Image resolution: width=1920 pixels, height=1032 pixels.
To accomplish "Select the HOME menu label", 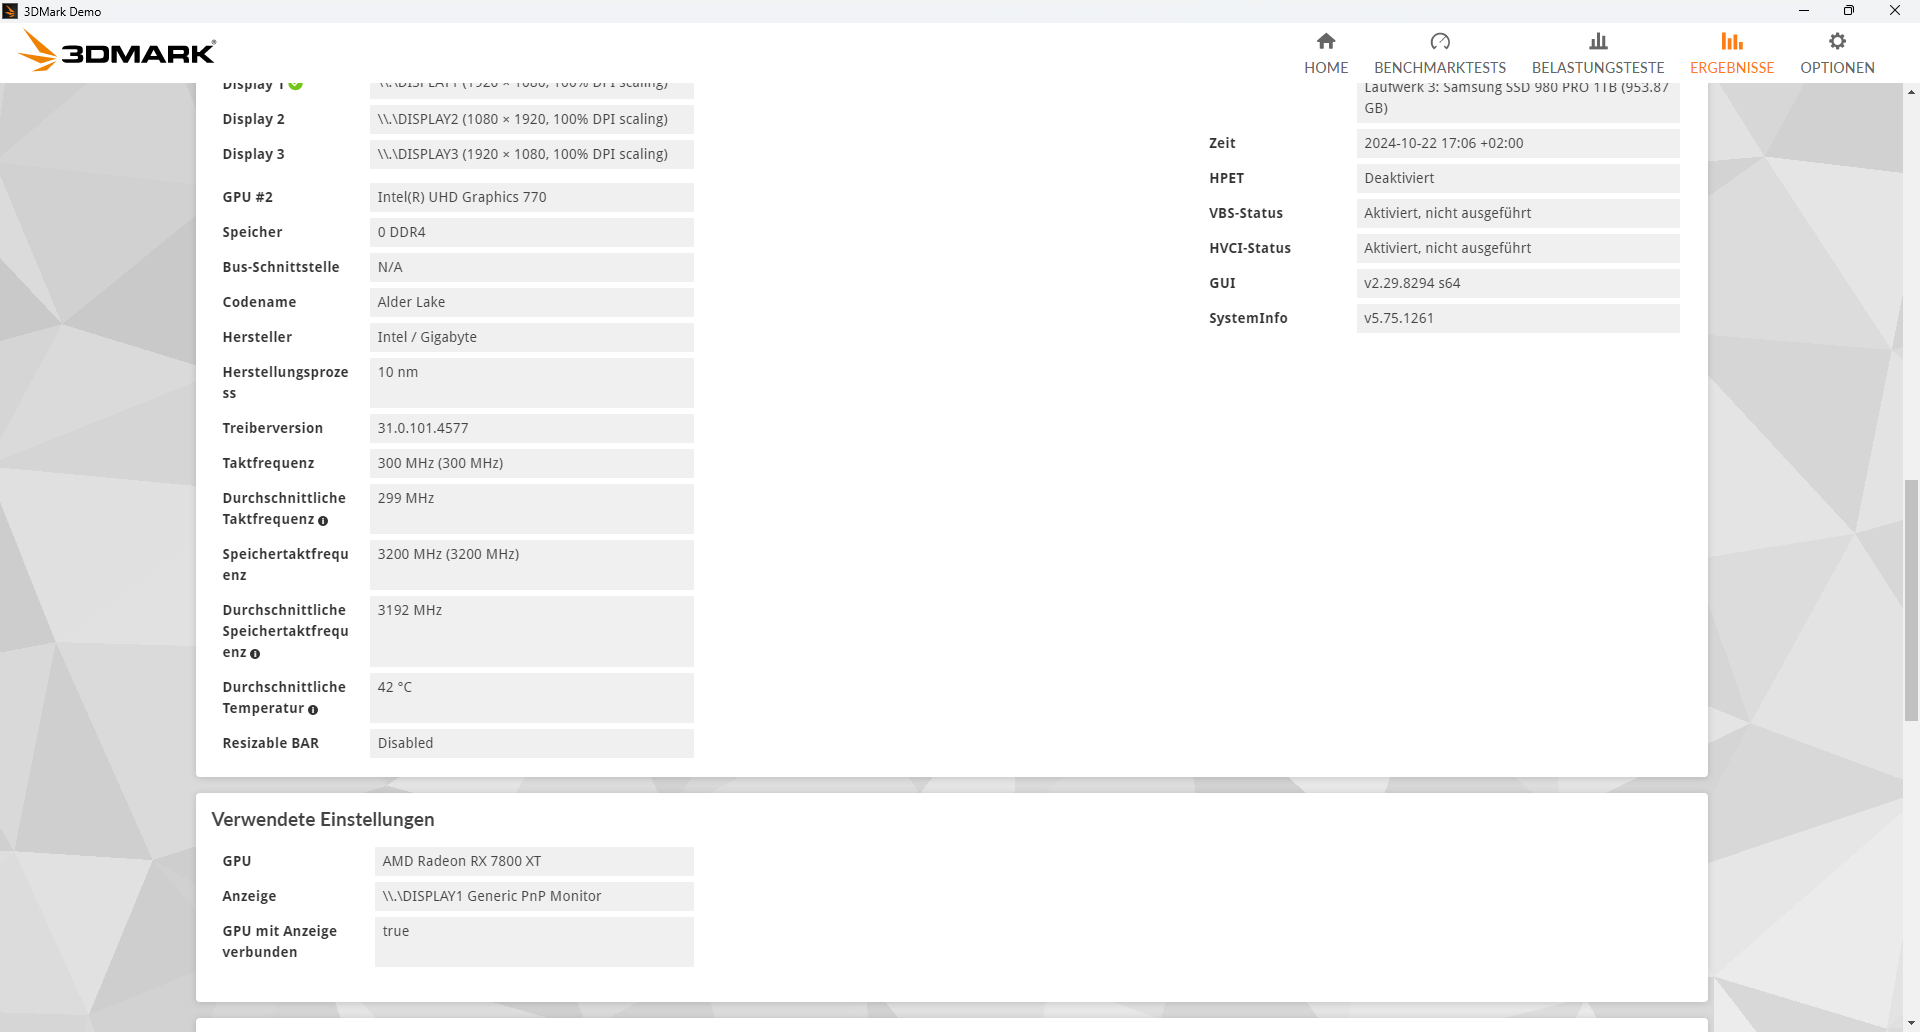I will point(1326,68).
